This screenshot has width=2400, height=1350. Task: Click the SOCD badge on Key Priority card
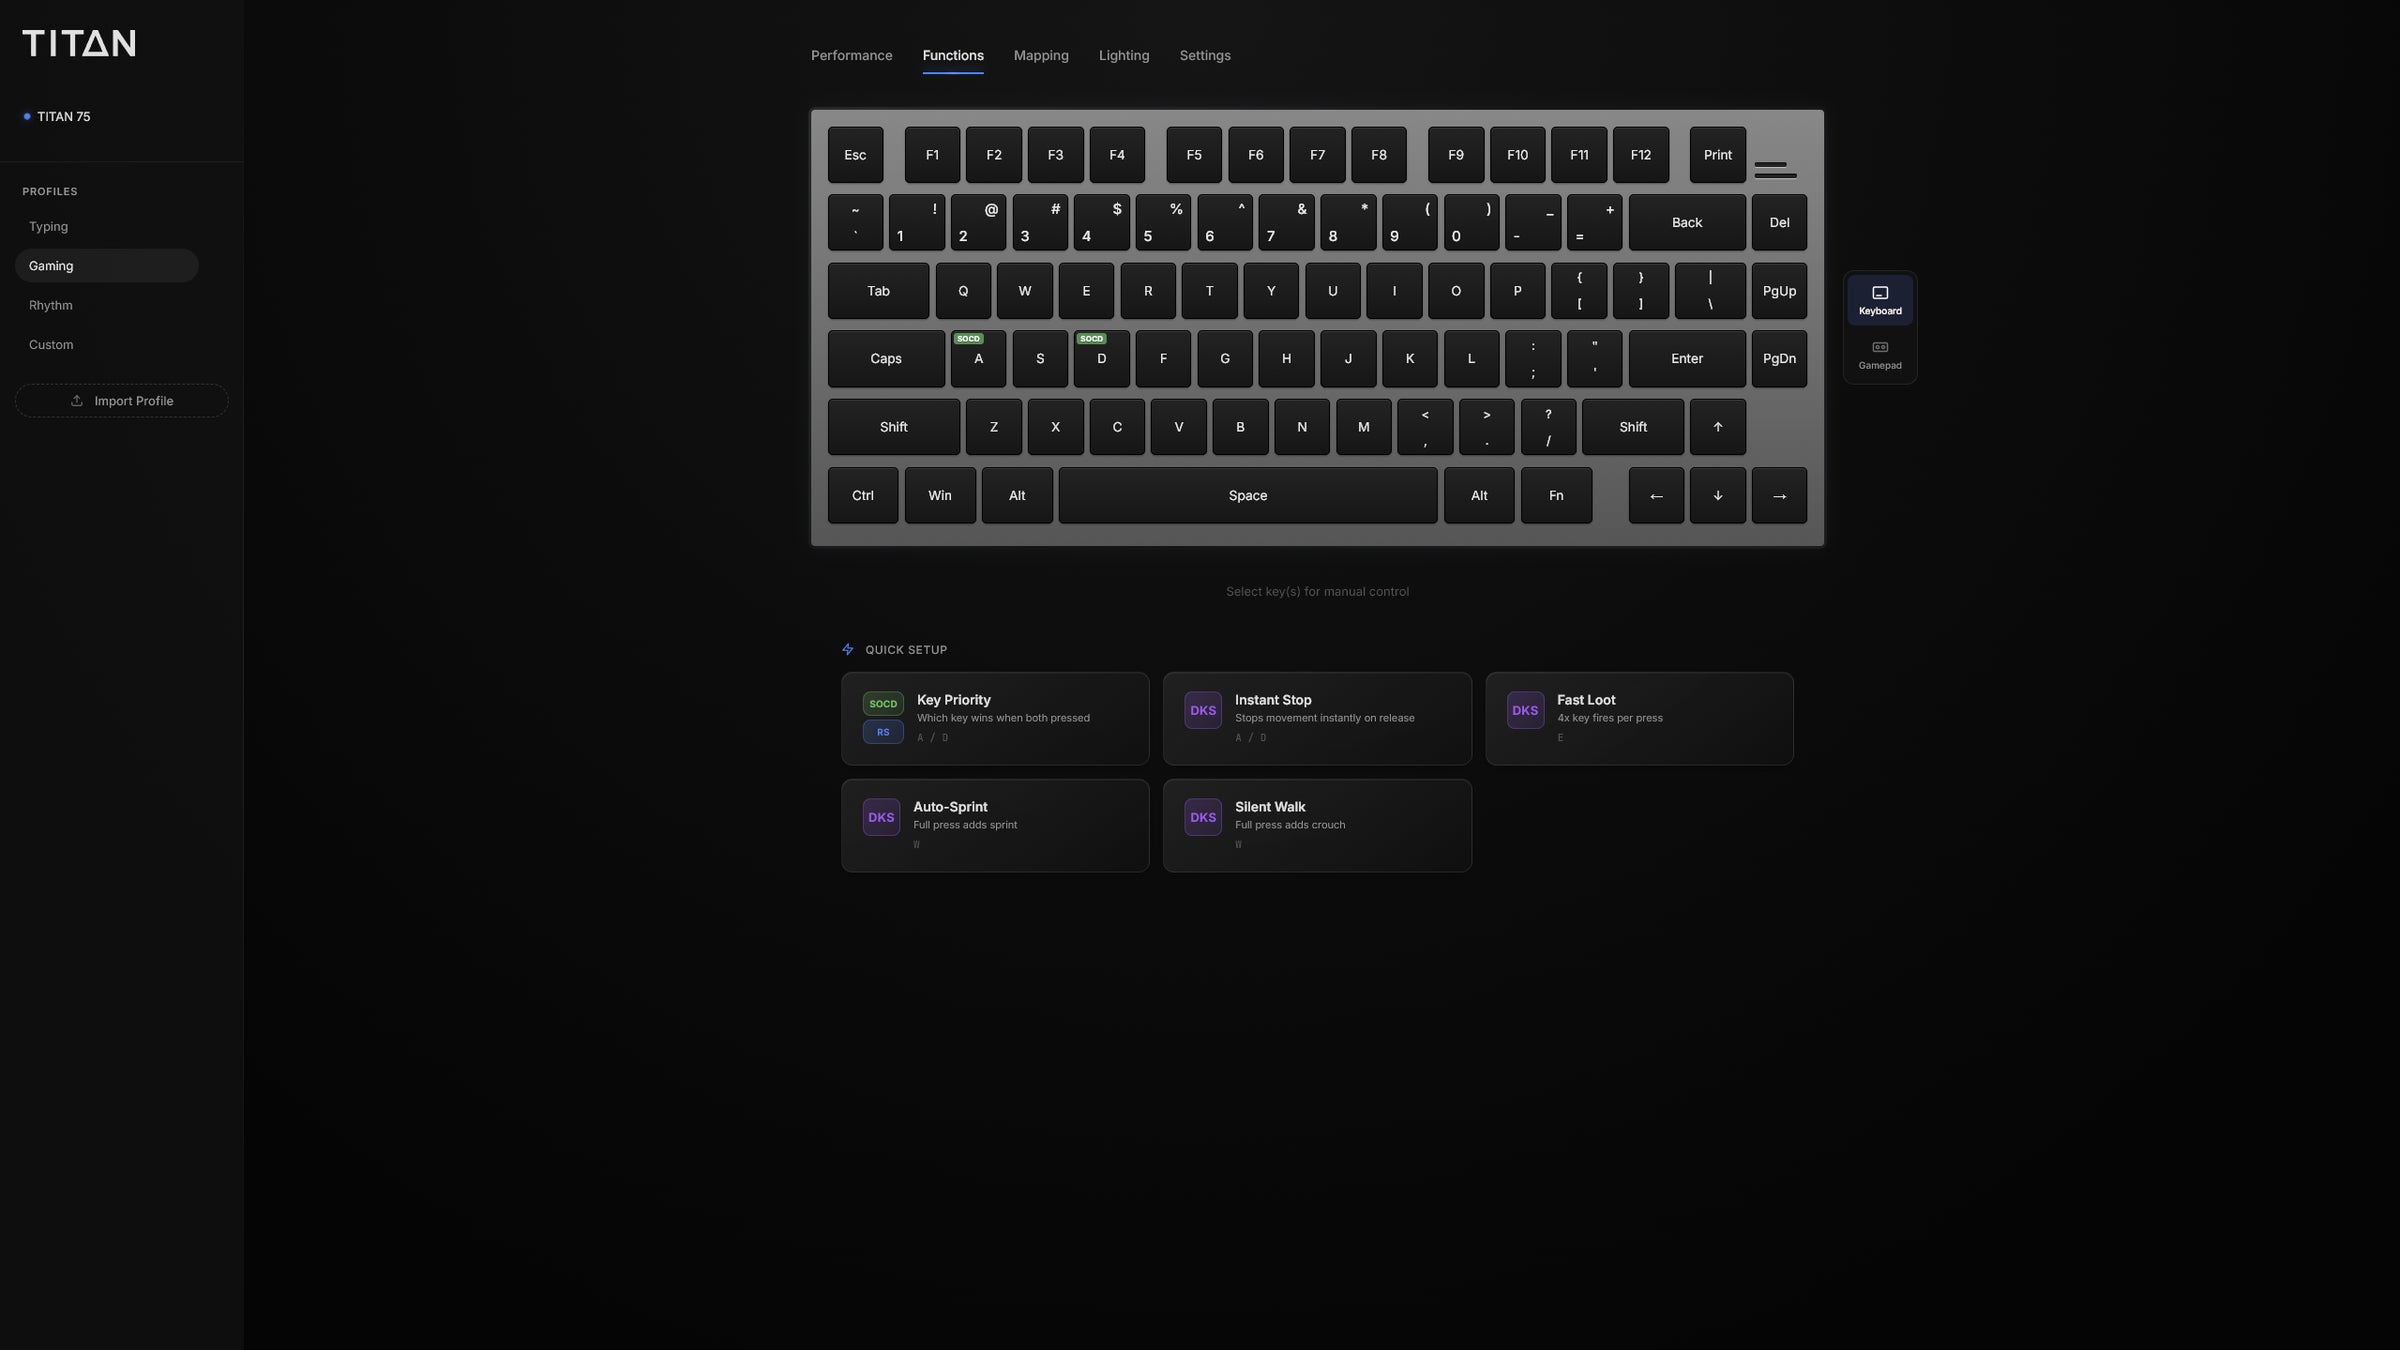pos(883,704)
